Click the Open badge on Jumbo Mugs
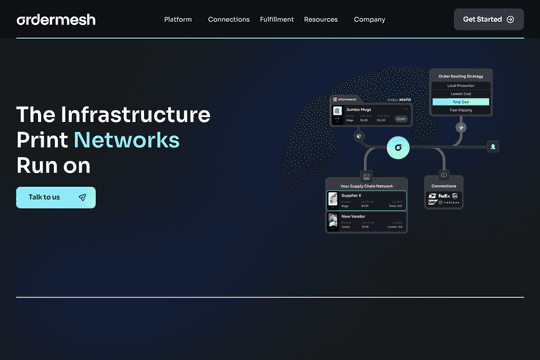The height and width of the screenshot is (360, 540). (x=401, y=119)
